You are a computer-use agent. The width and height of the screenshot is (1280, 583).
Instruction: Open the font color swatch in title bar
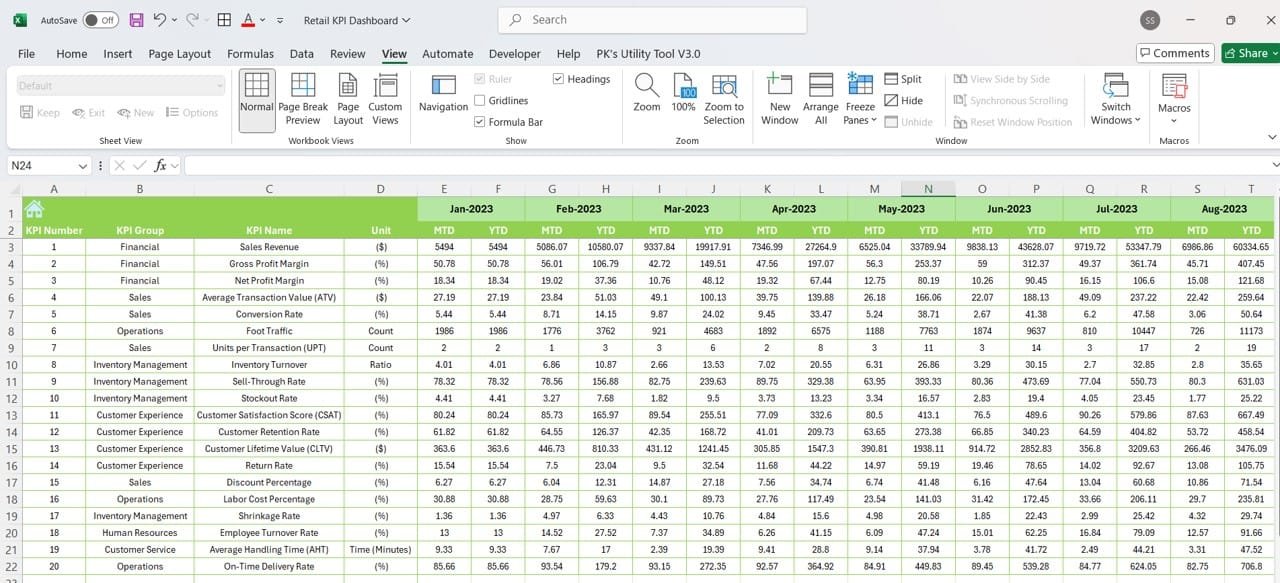click(x=248, y=20)
